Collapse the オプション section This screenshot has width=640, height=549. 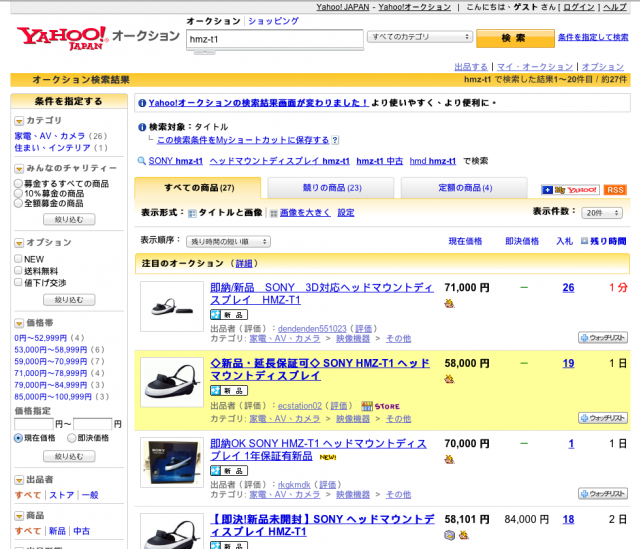(x=19, y=243)
